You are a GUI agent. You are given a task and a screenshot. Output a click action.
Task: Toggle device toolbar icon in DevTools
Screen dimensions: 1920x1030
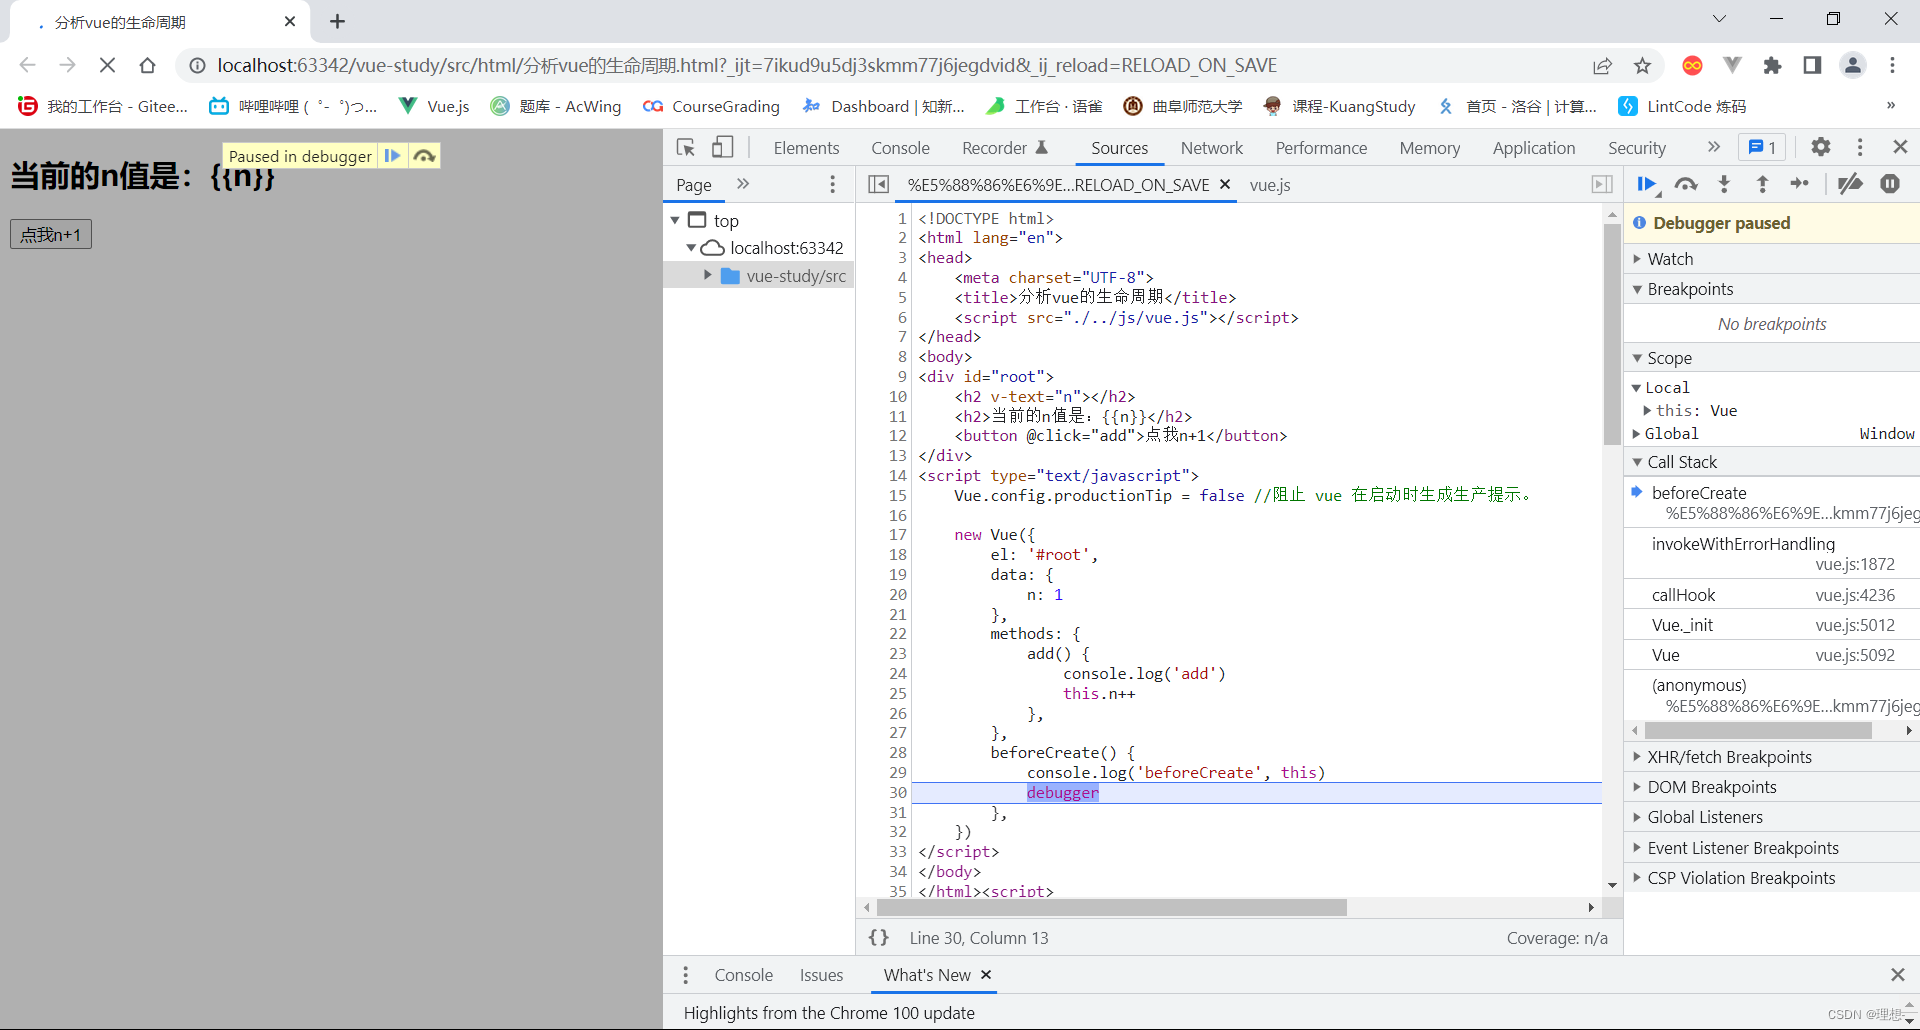tap(722, 148)
